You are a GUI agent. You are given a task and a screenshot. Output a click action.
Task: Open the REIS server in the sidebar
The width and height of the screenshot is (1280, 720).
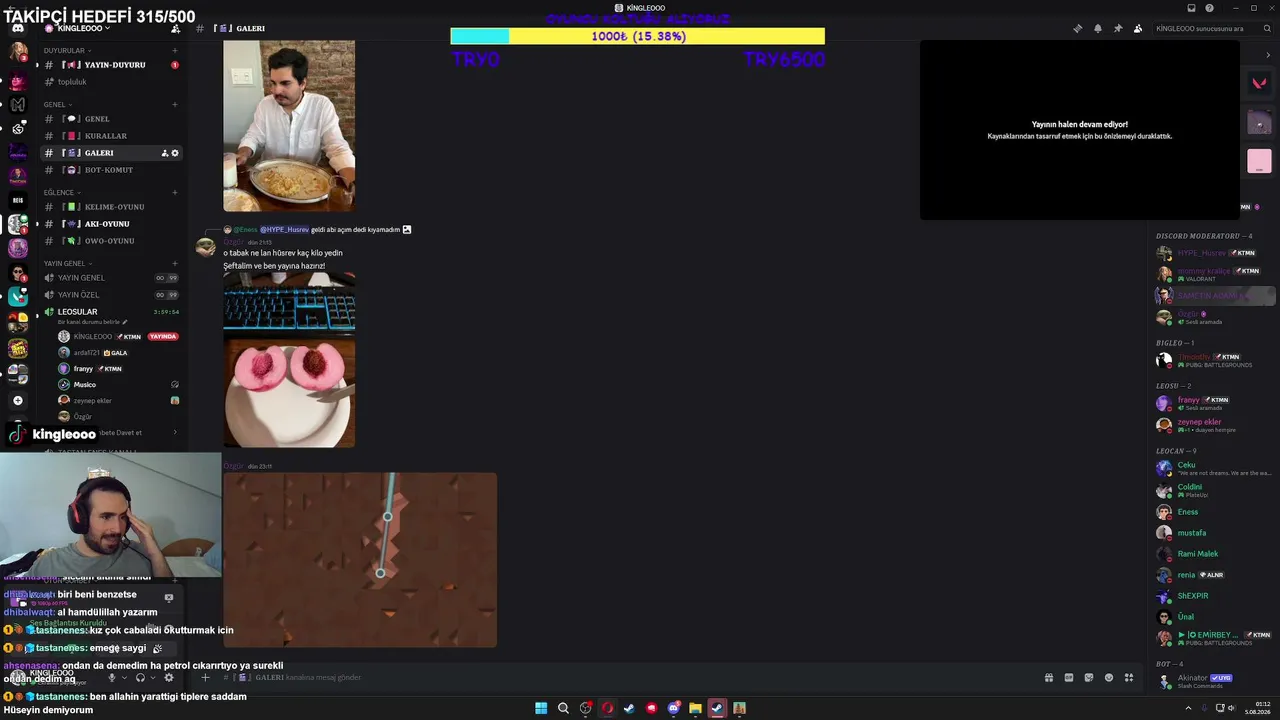coord(17,200)
